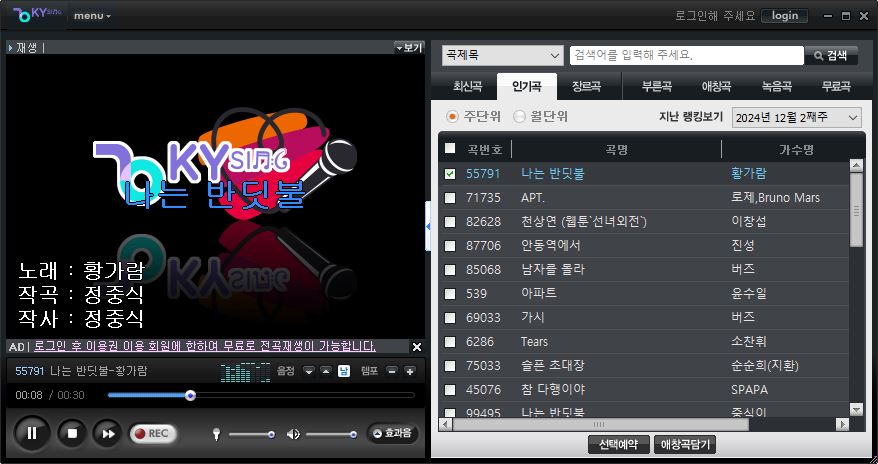Check the box for 85068 남자를 몰라
The width and height of the screenshot is (878, 464).
(450, 270)
